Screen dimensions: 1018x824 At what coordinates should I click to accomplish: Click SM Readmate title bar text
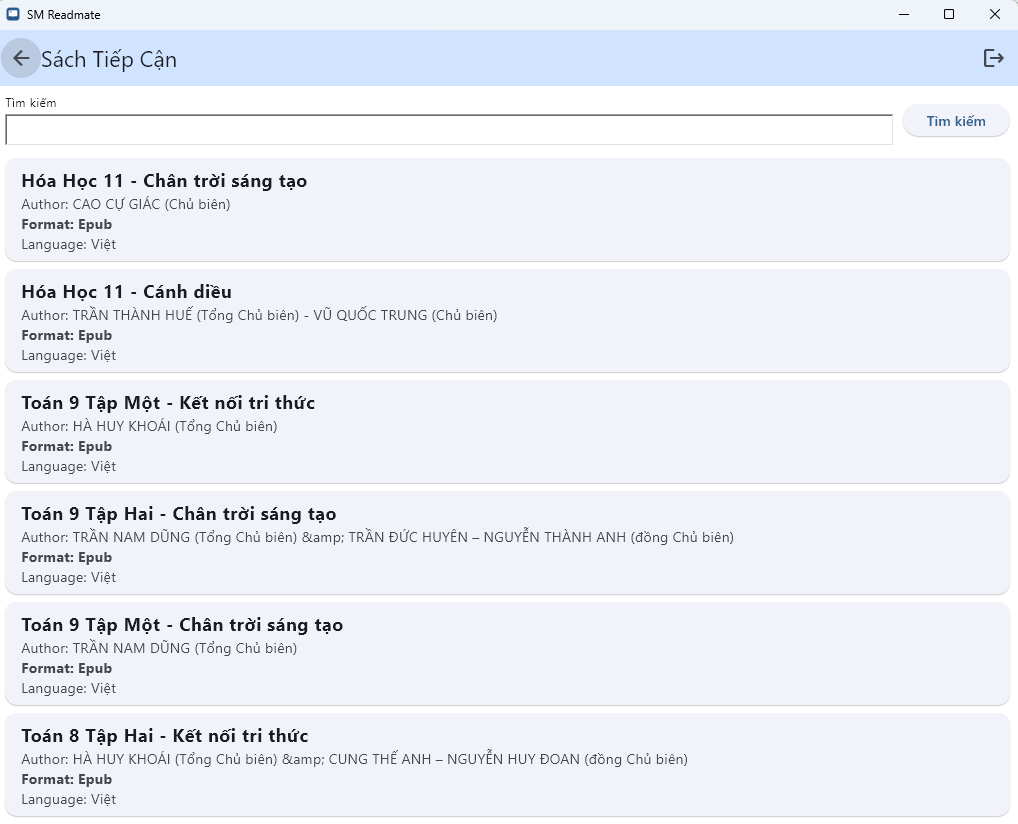coord(64,15)
